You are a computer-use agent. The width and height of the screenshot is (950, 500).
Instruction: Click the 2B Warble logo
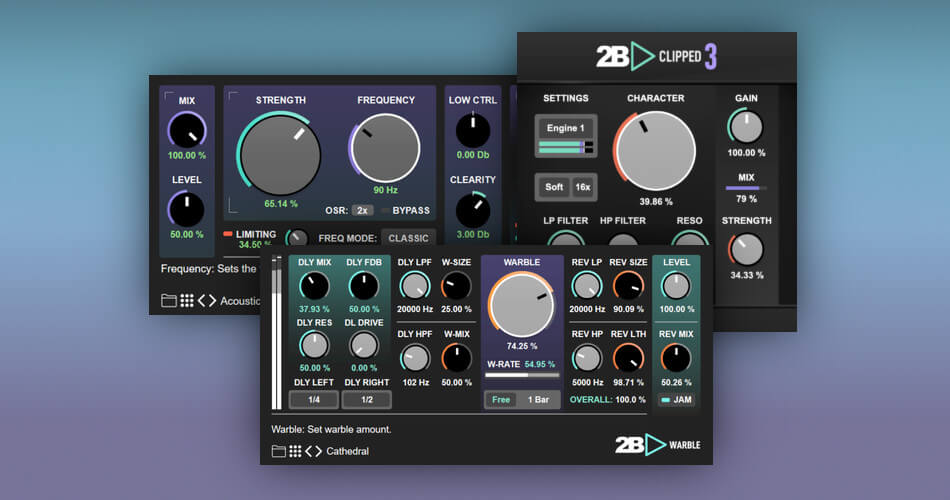(x=657, y=445)
